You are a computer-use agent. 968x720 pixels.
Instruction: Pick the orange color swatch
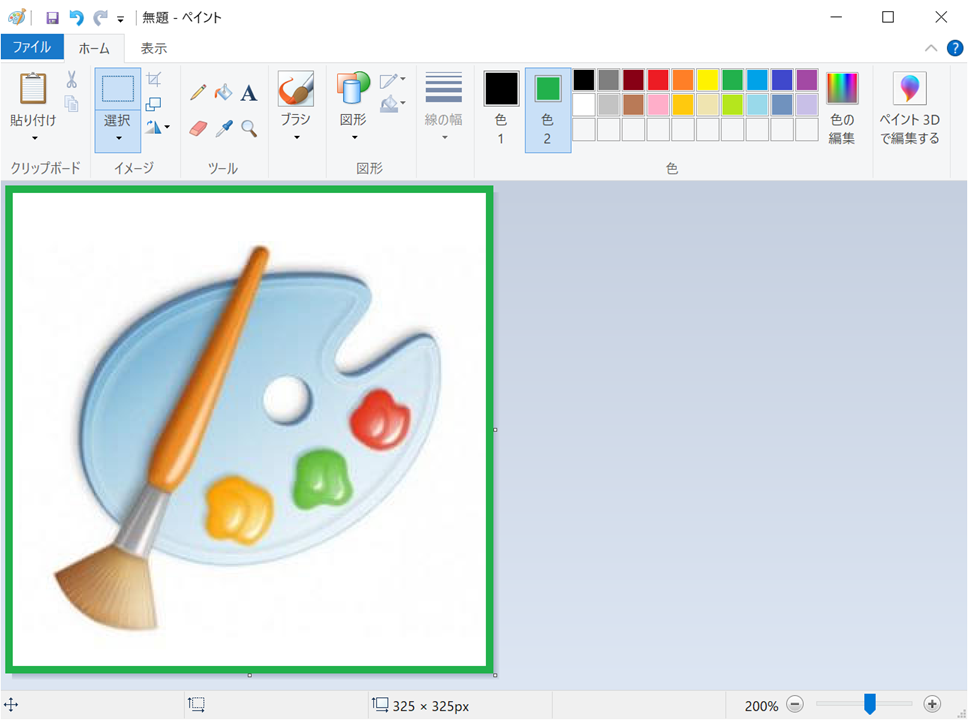[683, 80]
